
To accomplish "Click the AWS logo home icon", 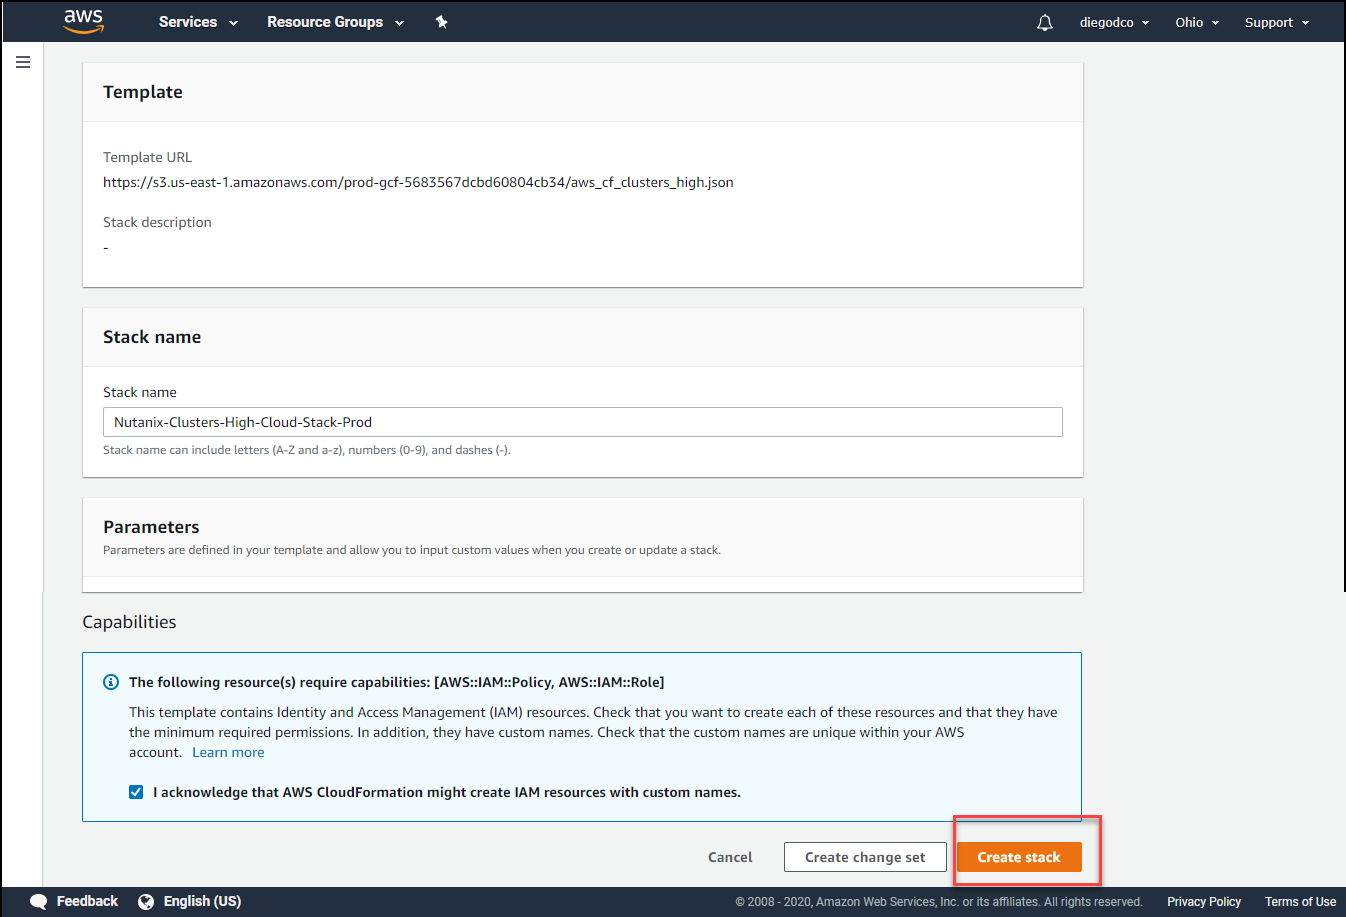I will (83, 21).
